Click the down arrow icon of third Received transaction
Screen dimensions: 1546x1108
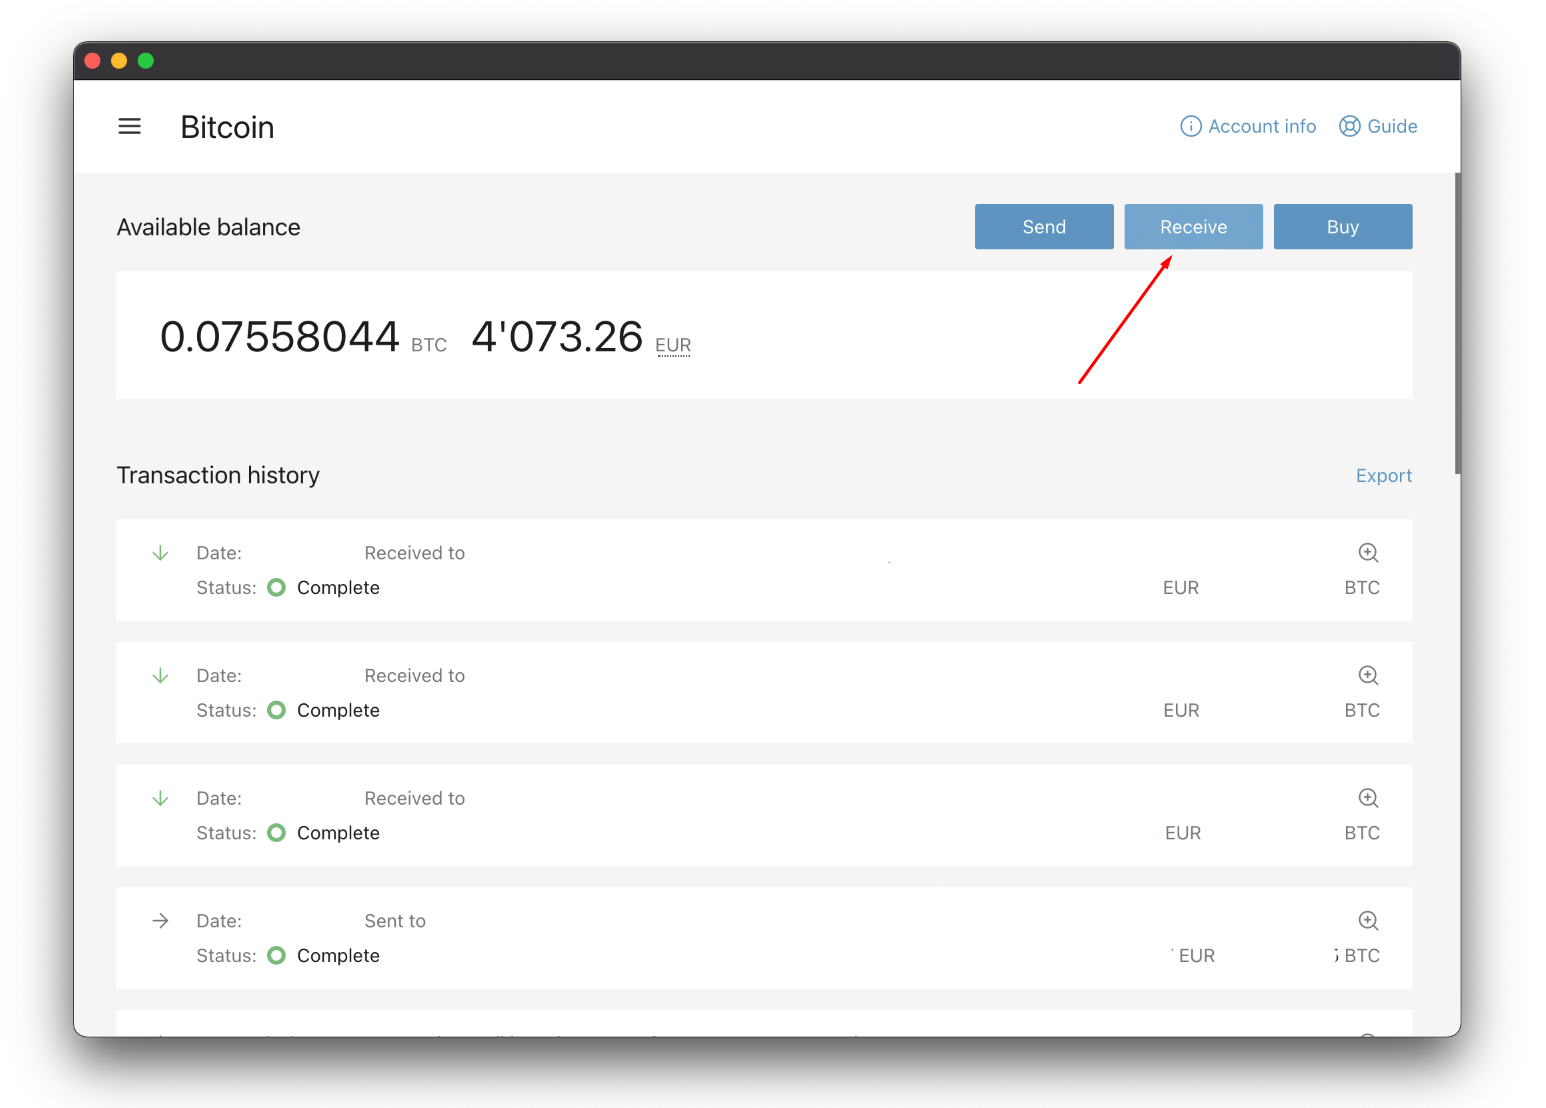point(160,798)
